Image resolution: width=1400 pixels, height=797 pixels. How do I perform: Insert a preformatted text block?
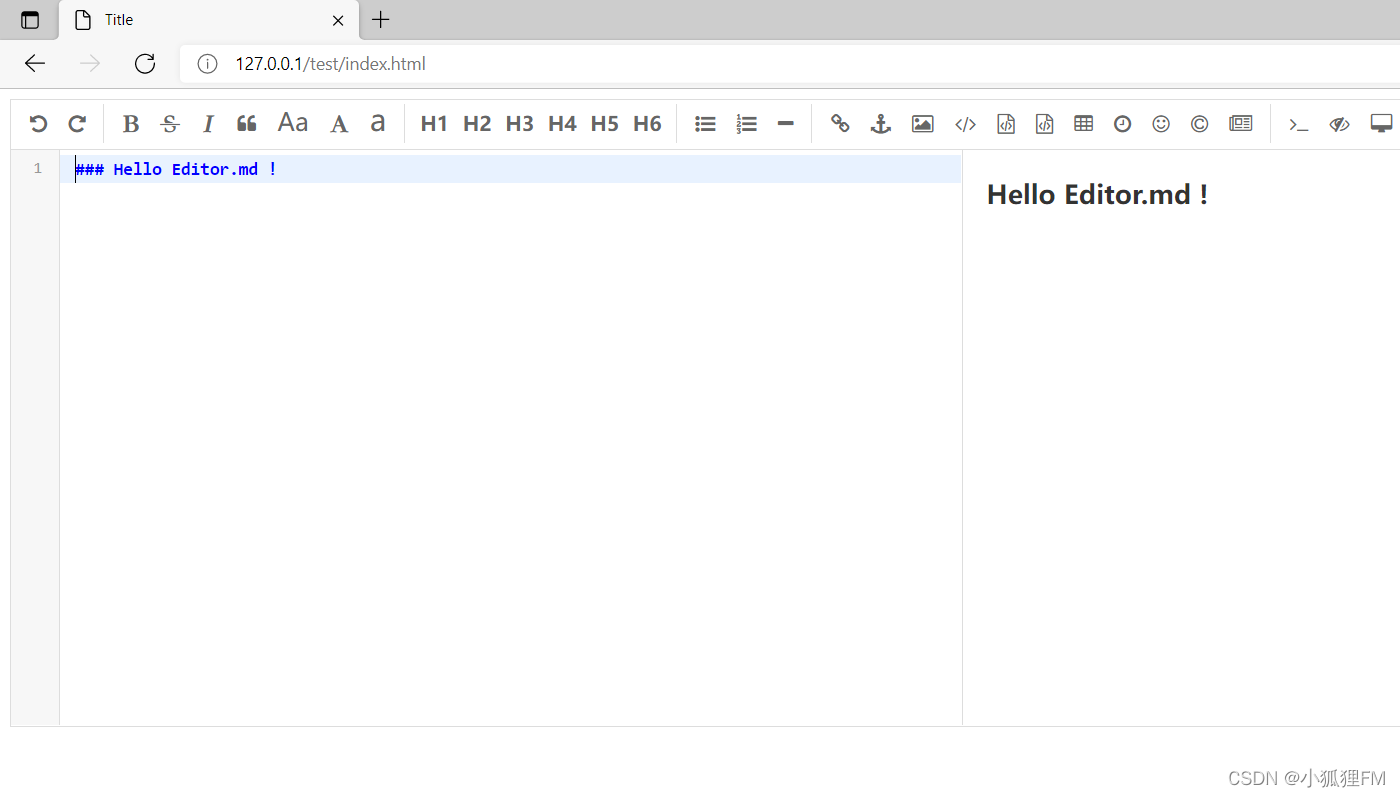[x=1006, y=124]
